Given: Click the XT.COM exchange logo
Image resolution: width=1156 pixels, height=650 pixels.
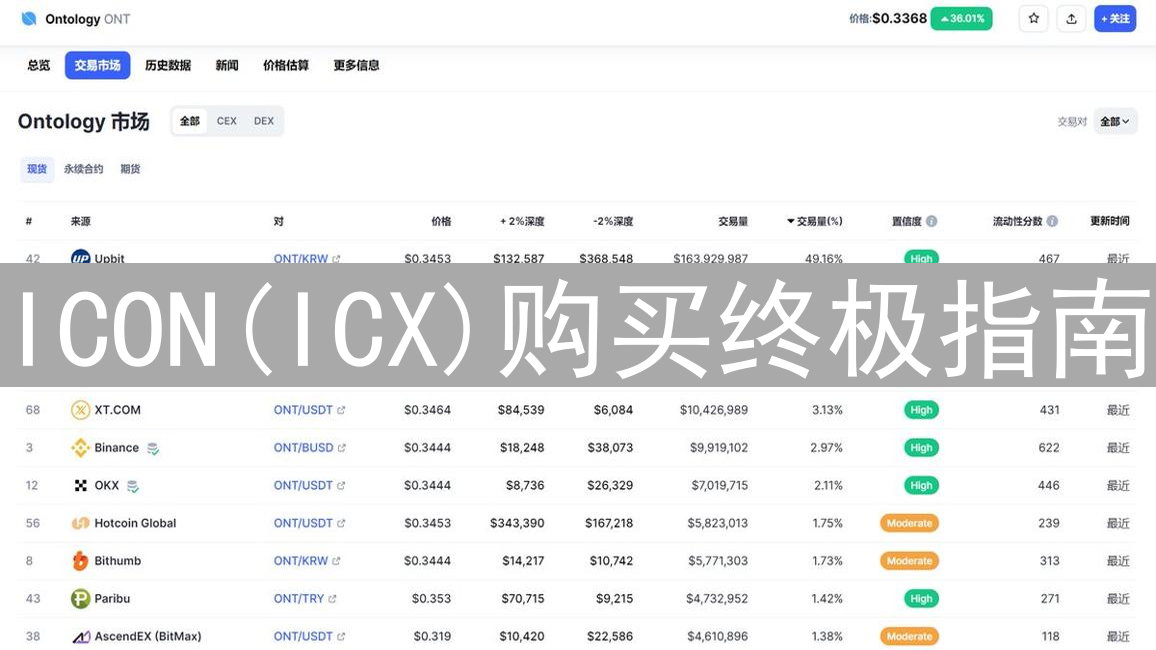Looking at the screenshot, I should pos(80,410).
